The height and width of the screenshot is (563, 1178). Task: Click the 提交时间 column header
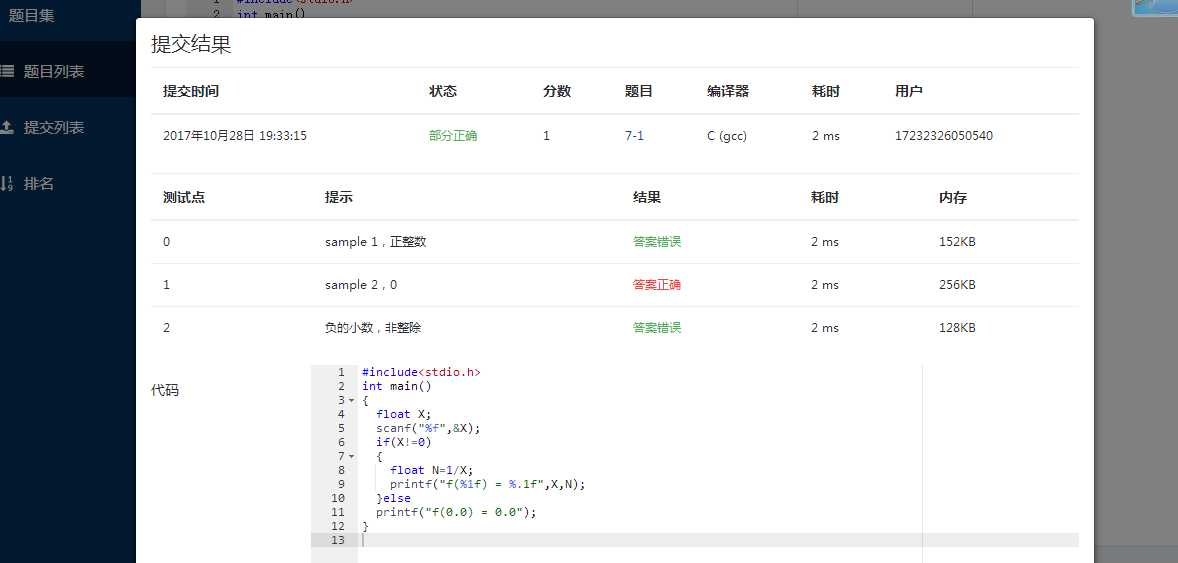pos(191,92)
